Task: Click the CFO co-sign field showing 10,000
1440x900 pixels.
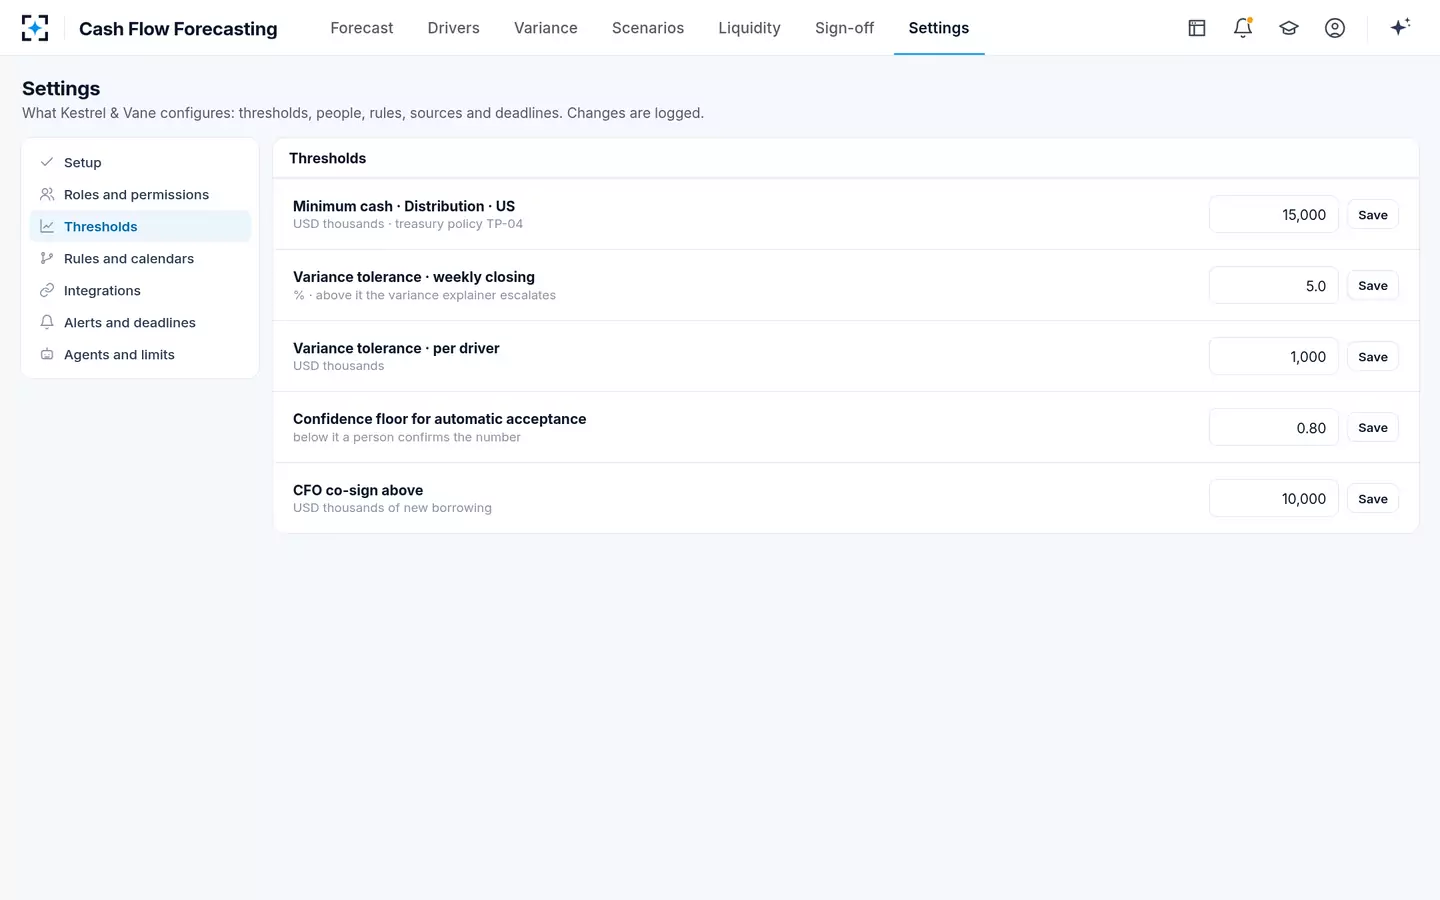Action: click(x=1274, y=499)
